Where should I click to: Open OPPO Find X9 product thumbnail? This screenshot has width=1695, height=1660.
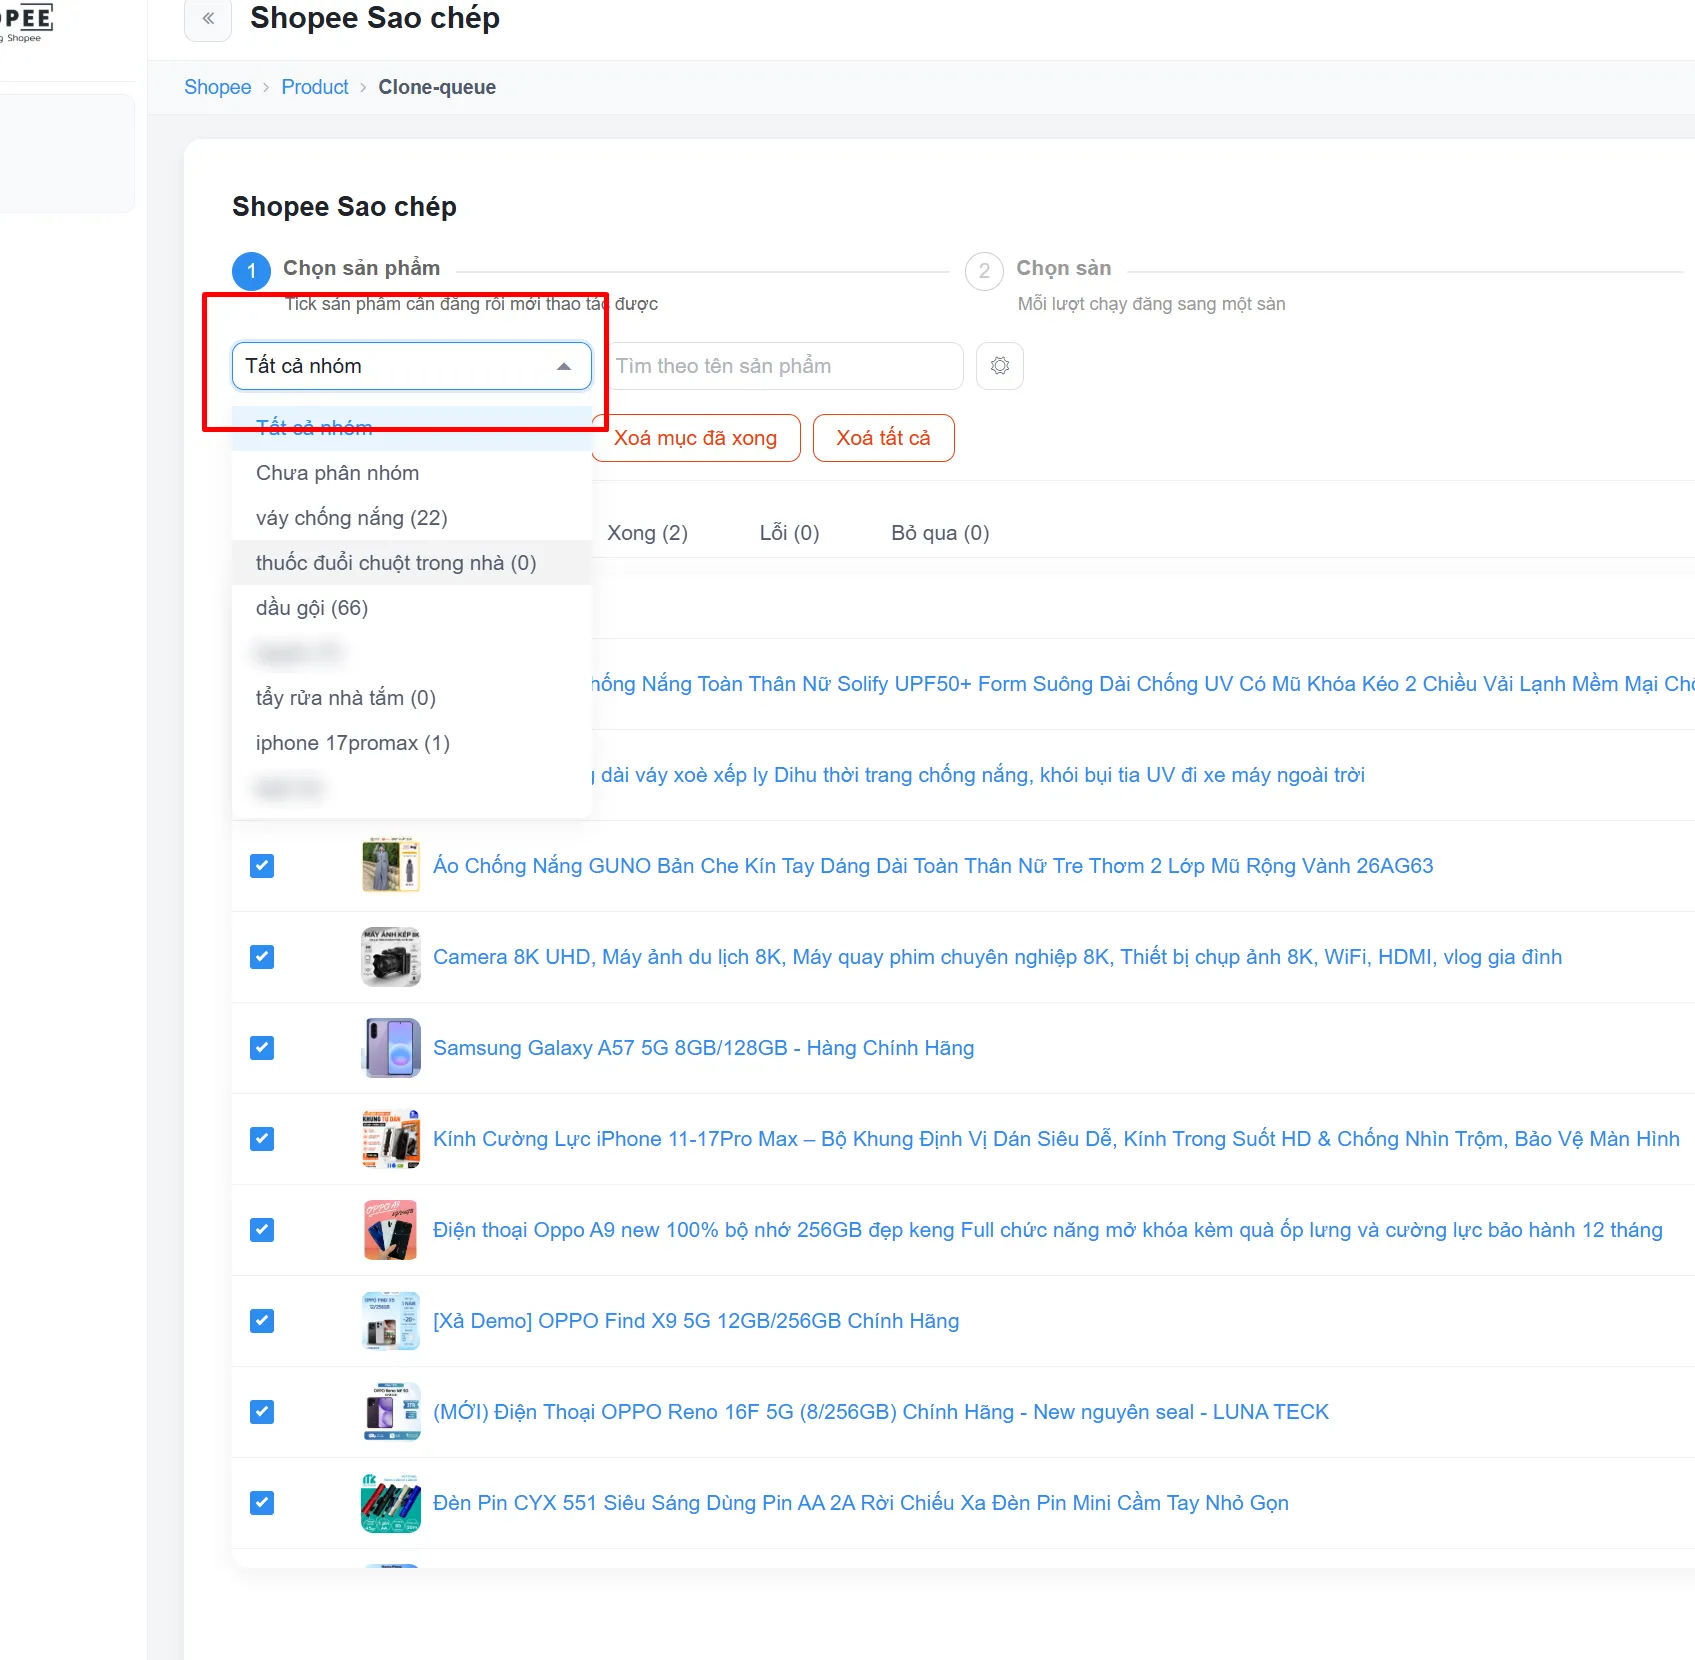tap(391, 1321)
